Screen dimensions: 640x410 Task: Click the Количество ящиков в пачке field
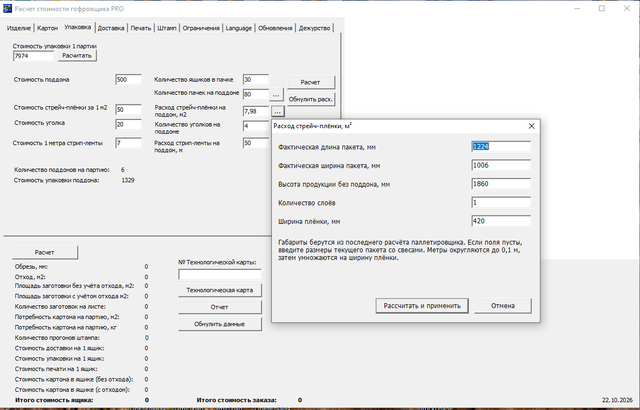pyautogui.click(x=256, y=80)
